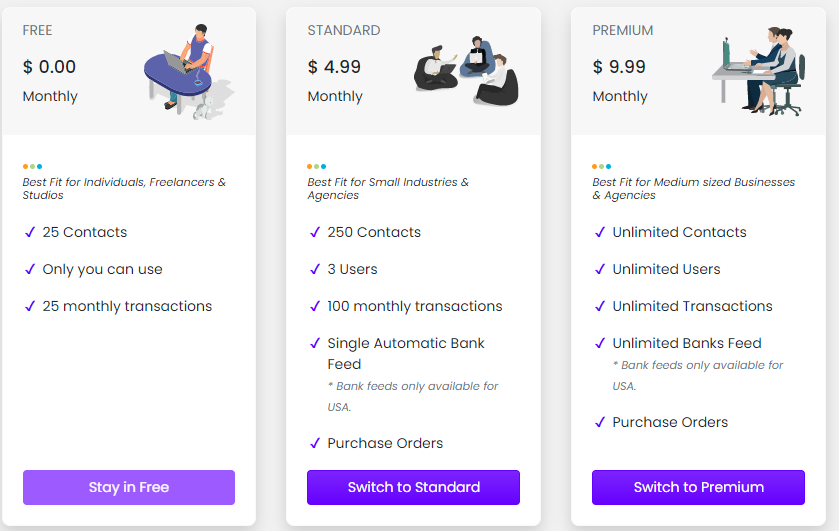Select the $ 9.99 Premium price text
Image resolution: width=839 pixels, height=531 pixels.
(619, 67)
